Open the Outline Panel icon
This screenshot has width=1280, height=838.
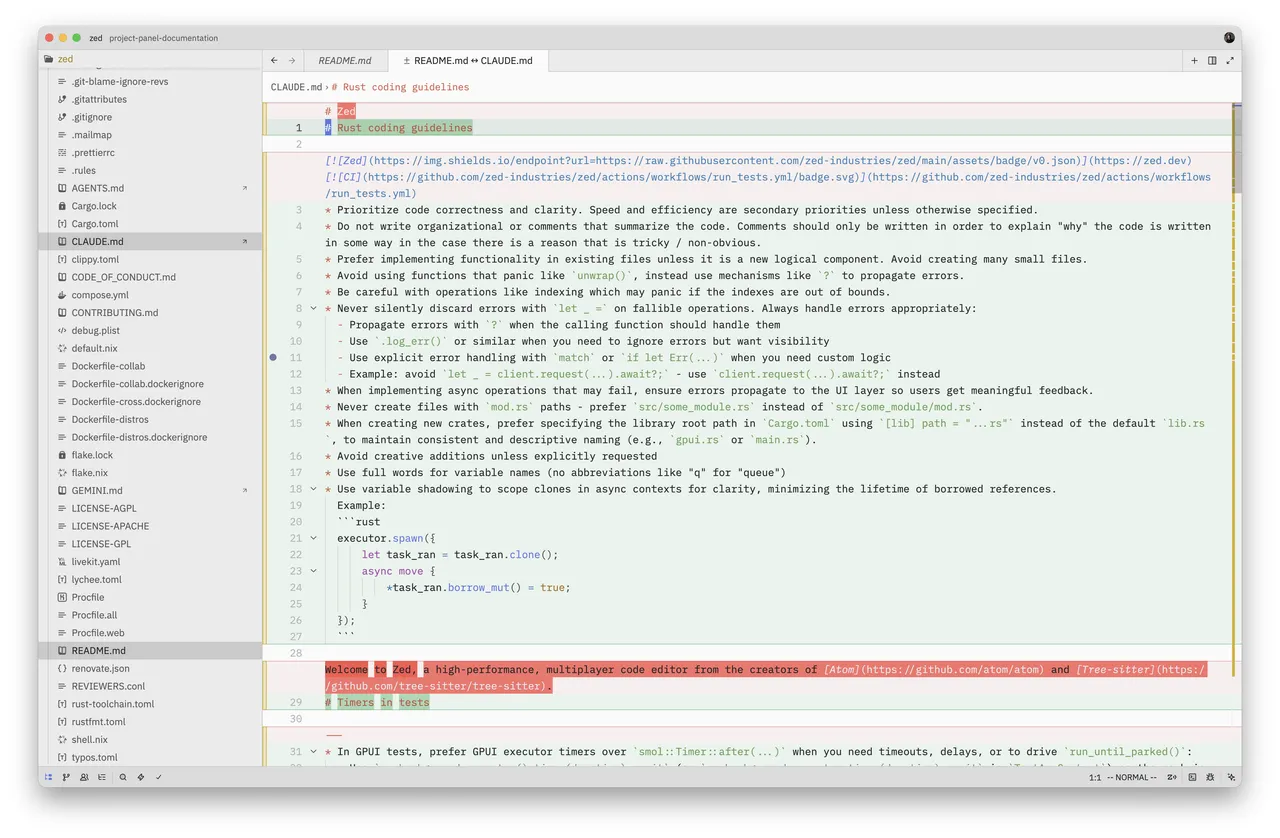pos(102,777)
